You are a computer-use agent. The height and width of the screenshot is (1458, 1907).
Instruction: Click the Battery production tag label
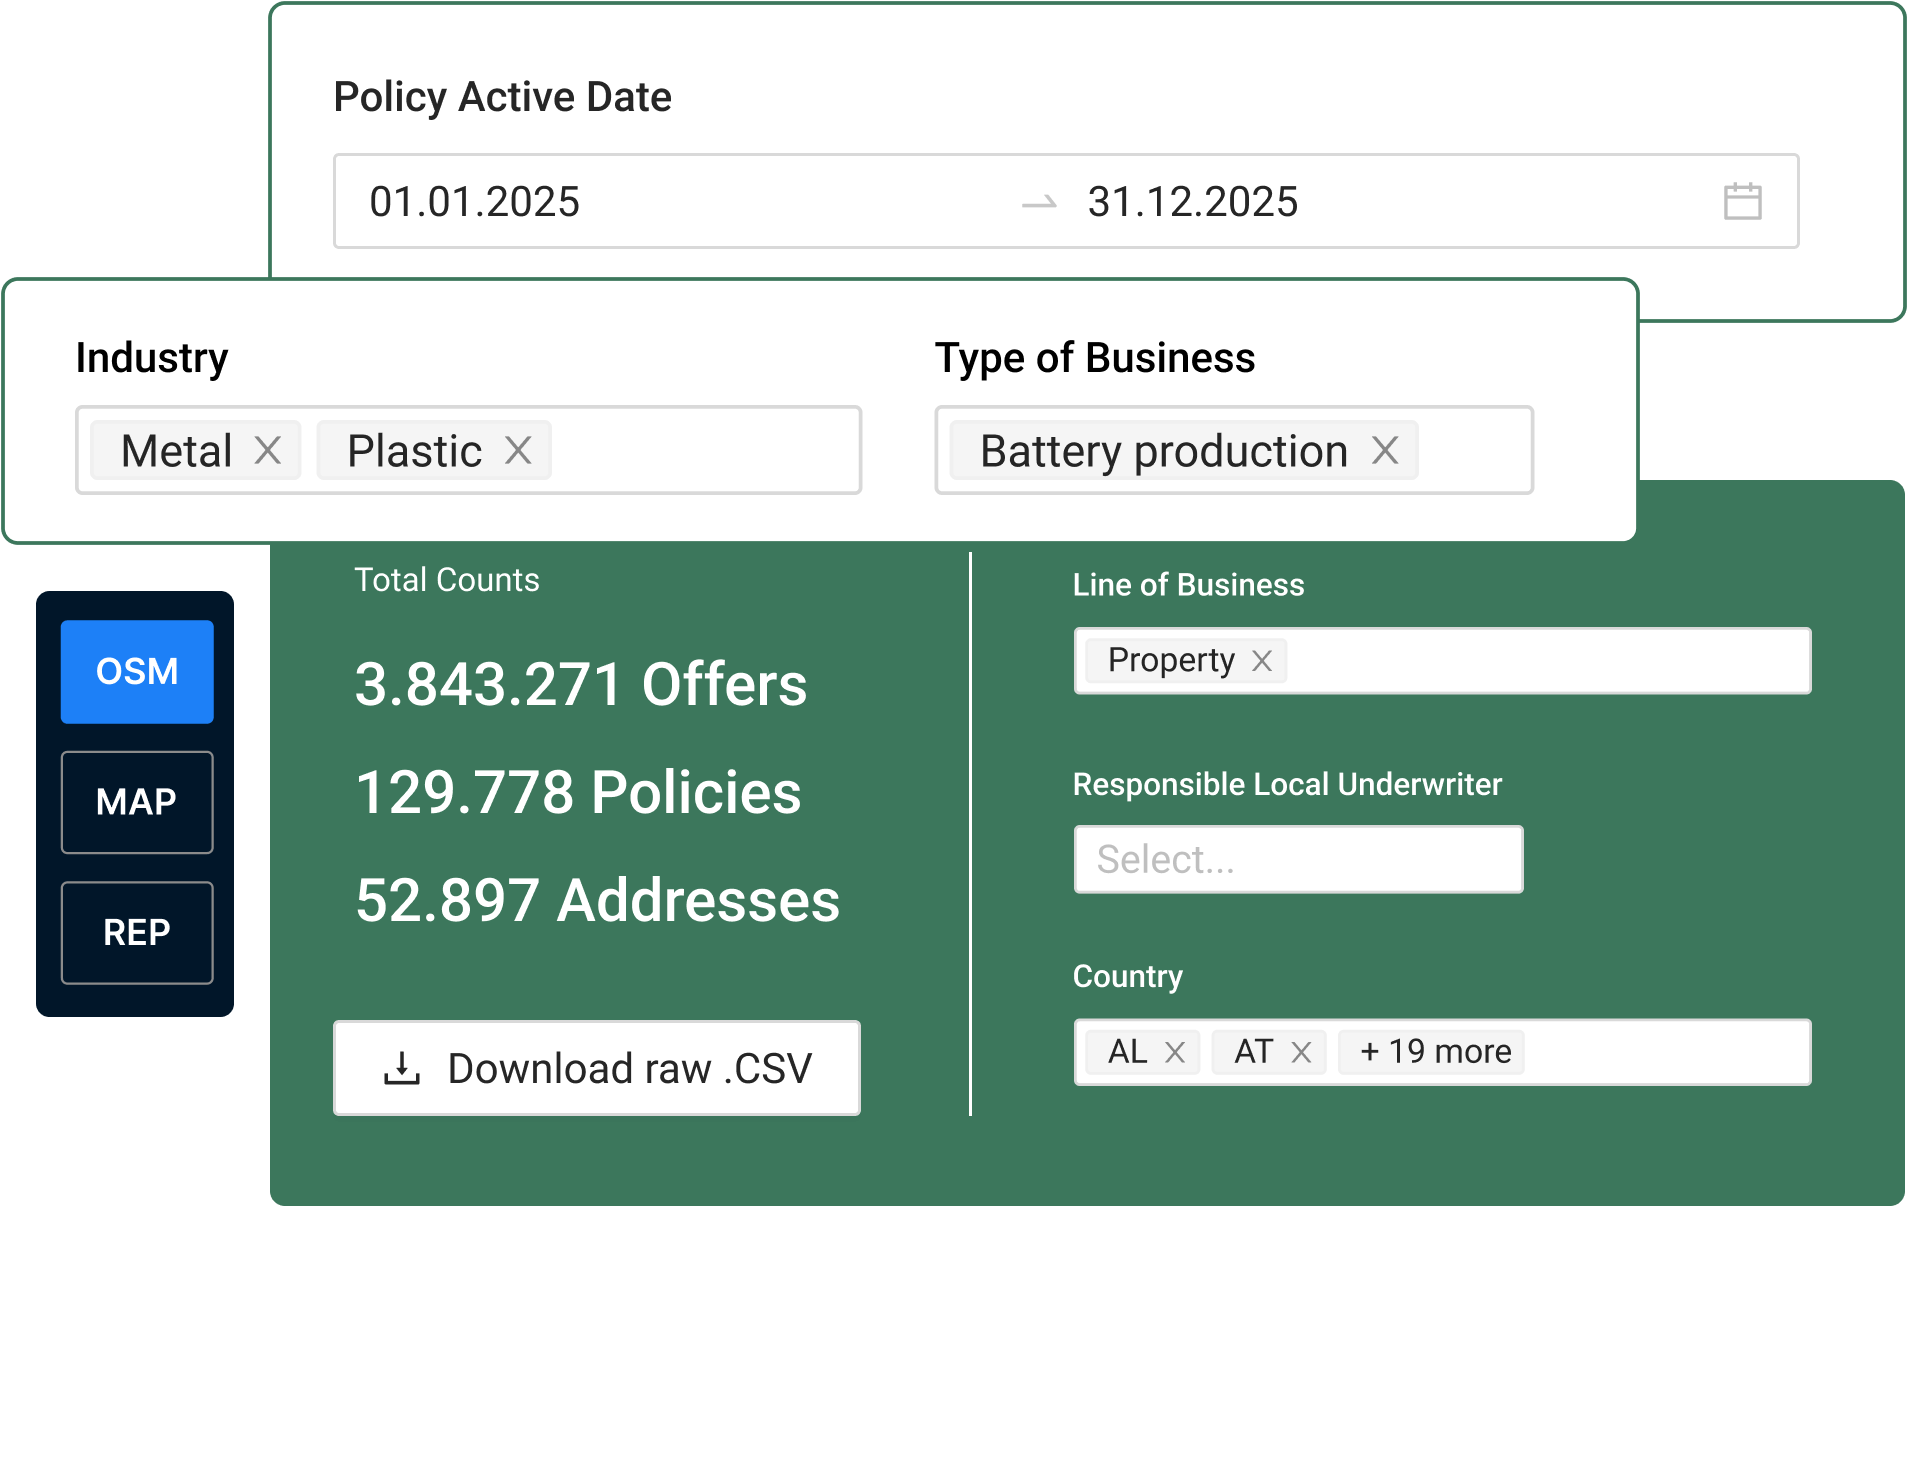[1164, 450]
